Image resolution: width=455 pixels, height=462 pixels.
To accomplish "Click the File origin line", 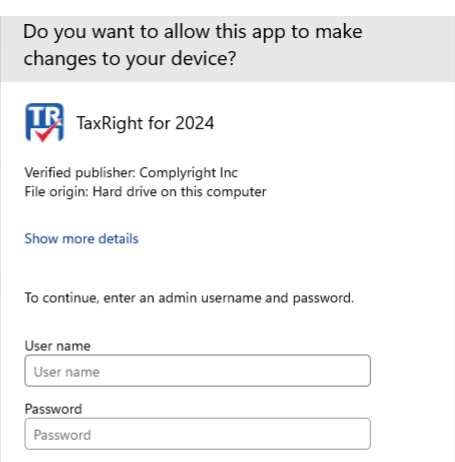I will coord(145,192).
